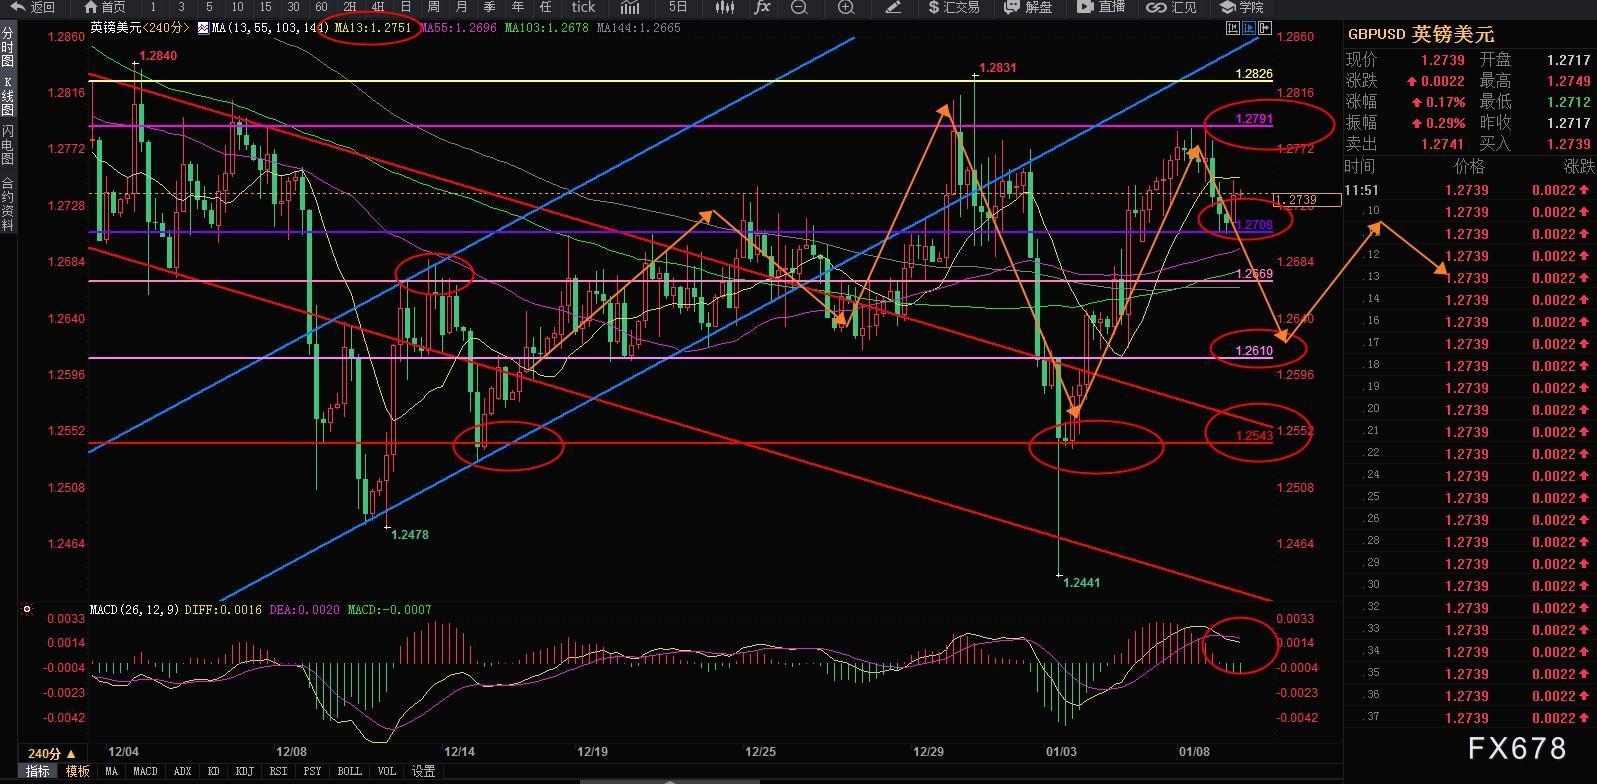
Task: Switch chart to weekly 周 period
Action: pyautogui.click(x=433, y=7)
